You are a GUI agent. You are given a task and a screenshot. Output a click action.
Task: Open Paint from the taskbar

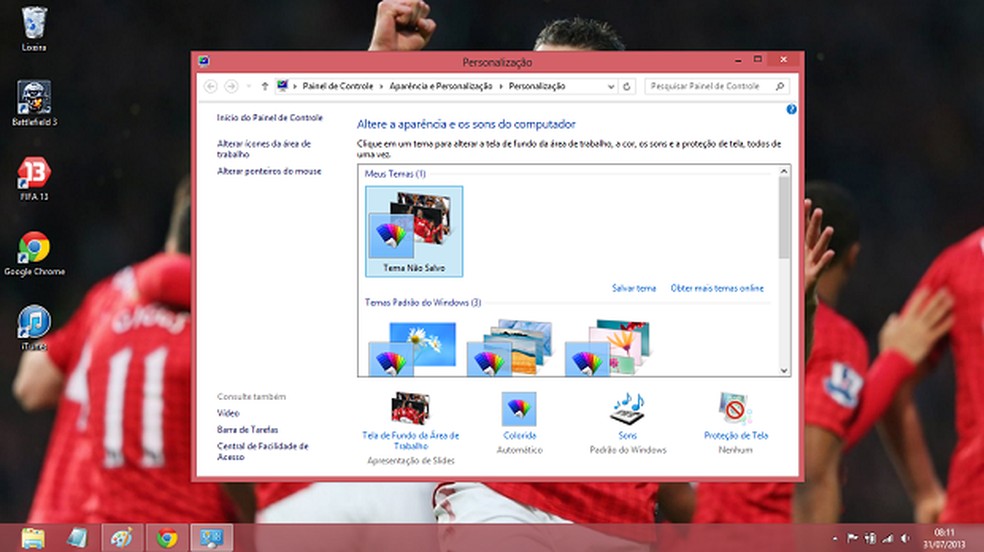pos(122,538)
